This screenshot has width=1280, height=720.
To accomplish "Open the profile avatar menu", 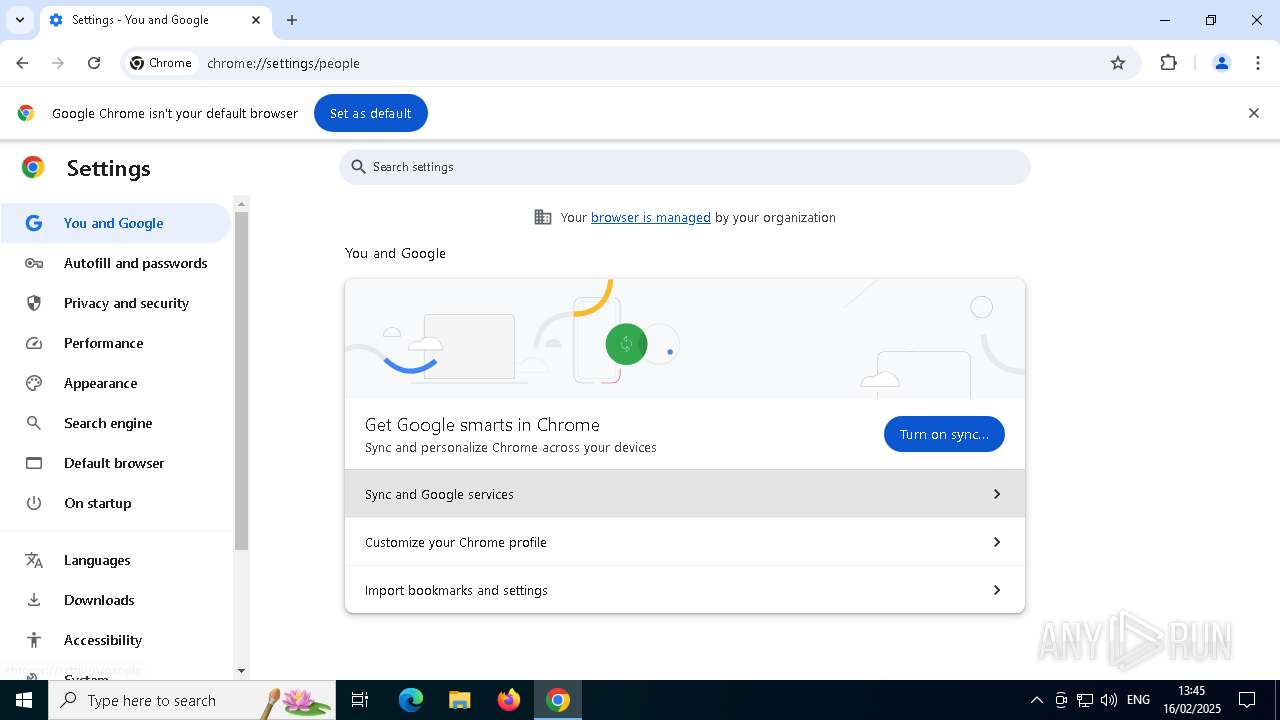I will (x=1222, y=63).
